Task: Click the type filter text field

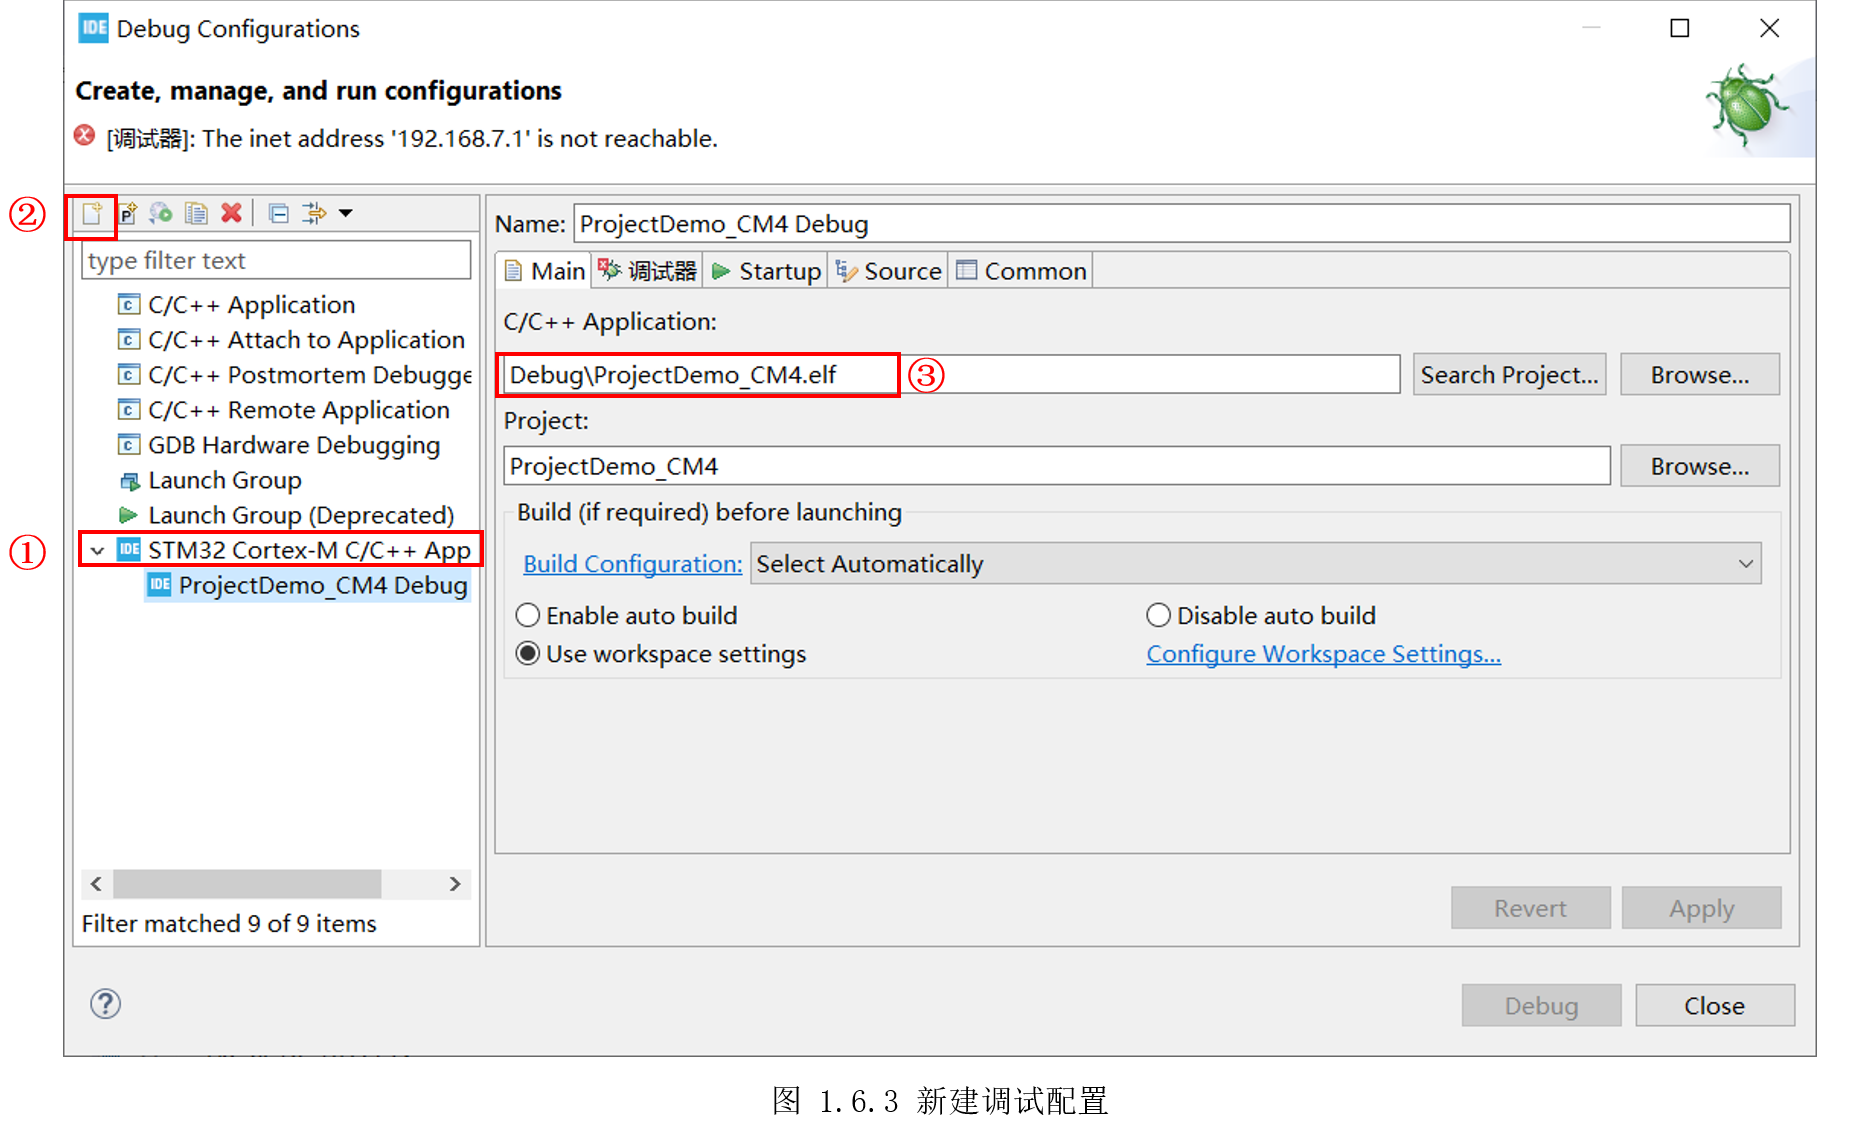Action: pos(275,261)
